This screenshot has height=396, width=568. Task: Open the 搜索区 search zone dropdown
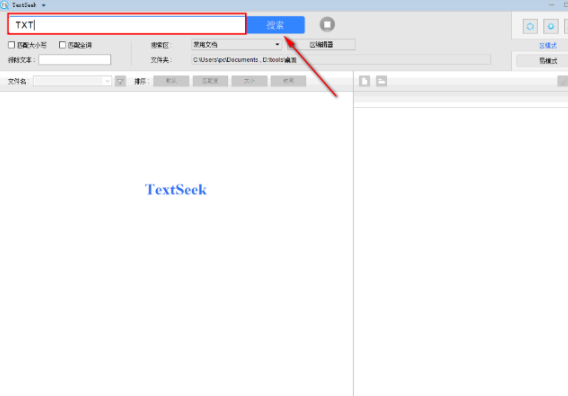tap(237, 45)
